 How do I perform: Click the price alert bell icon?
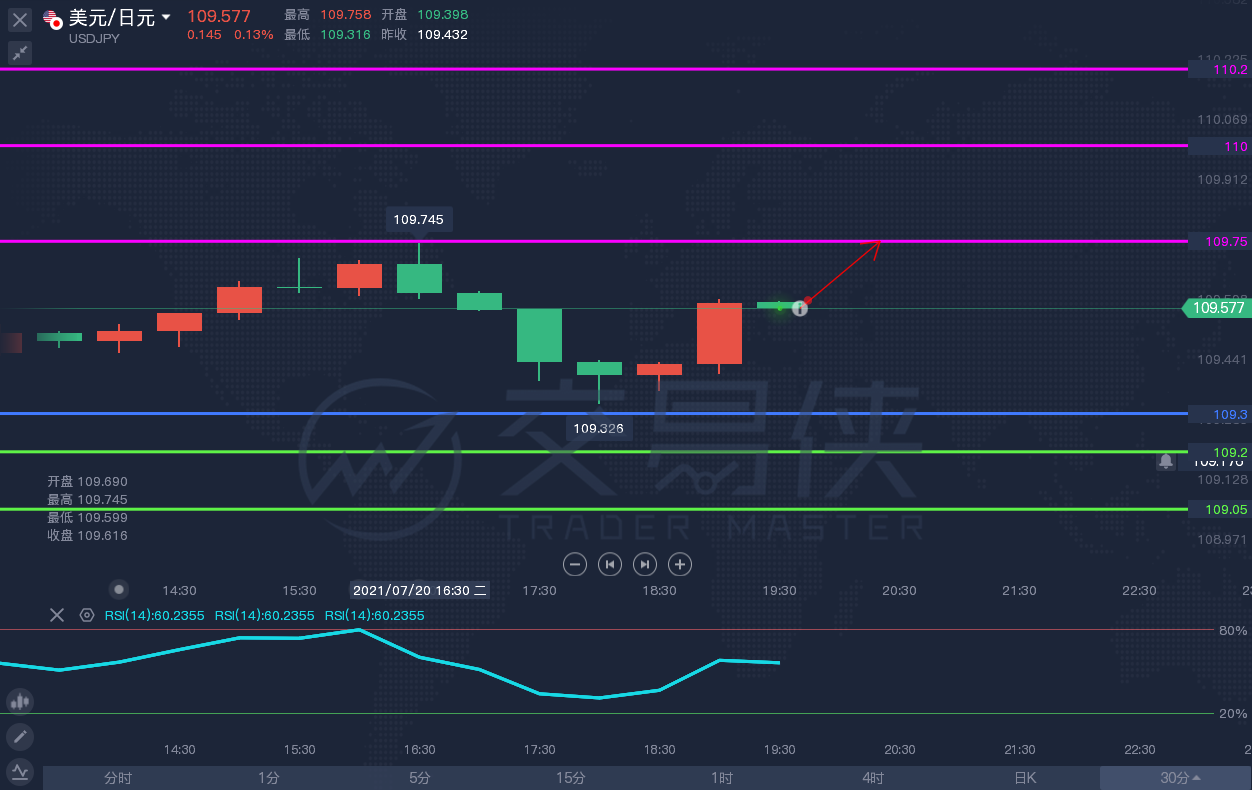click(1166, 461)
